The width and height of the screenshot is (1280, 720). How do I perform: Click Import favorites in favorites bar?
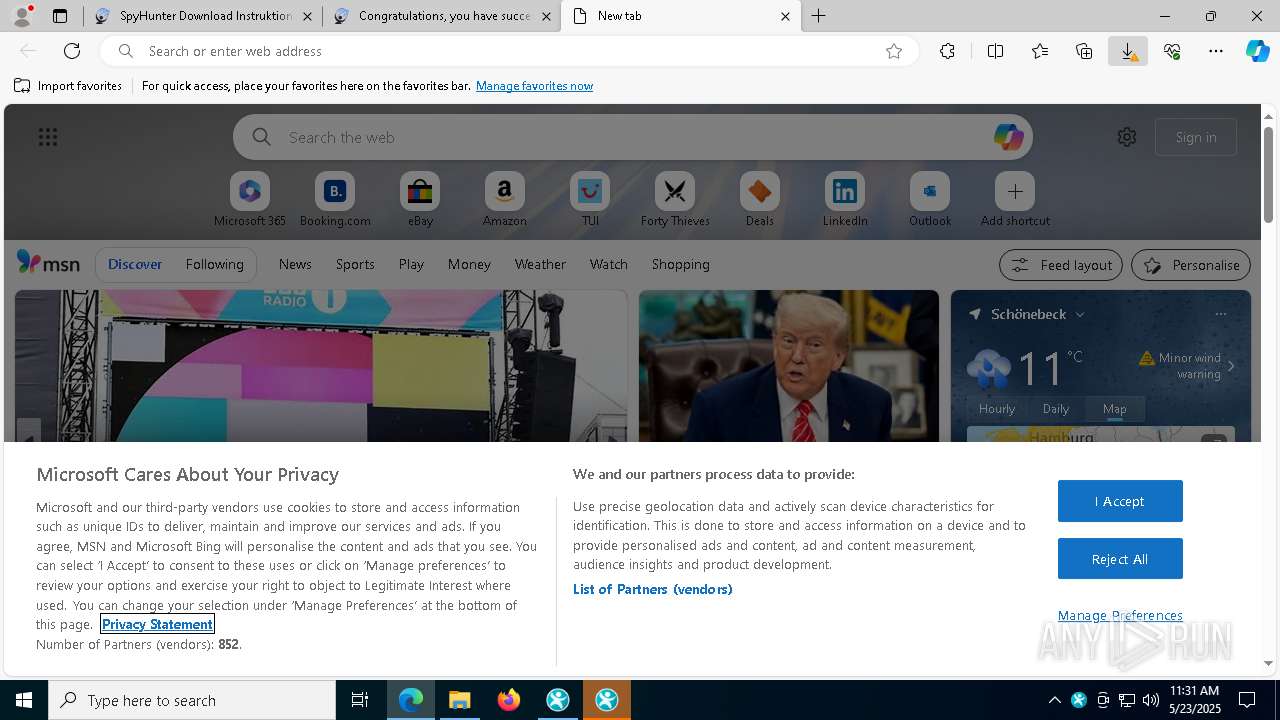click(68, 86)
